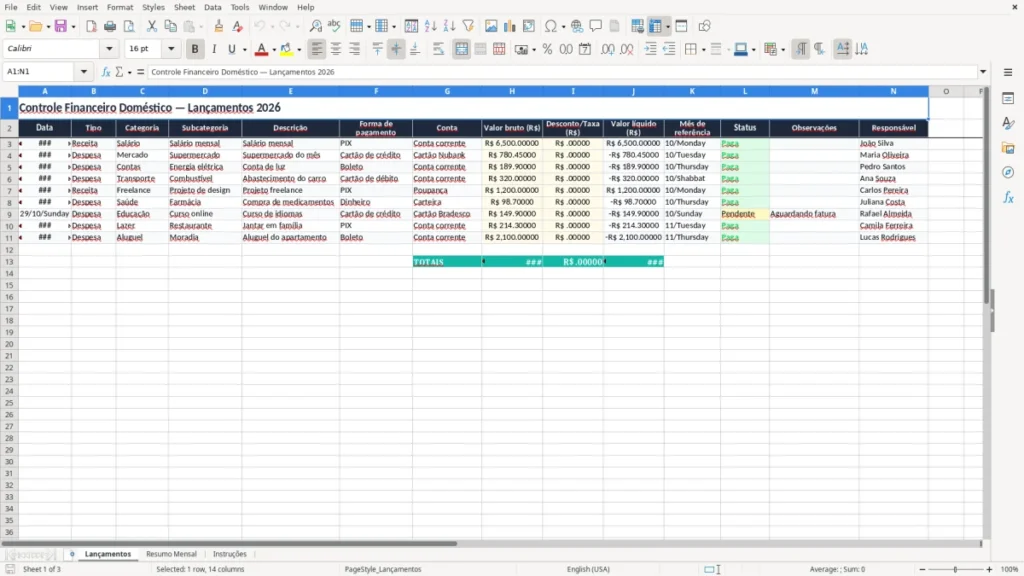Image resolution: width=1024 pixels, height=576 pixels.
Task: Adjust the zoom slider
Action: [x=955, y=569]
